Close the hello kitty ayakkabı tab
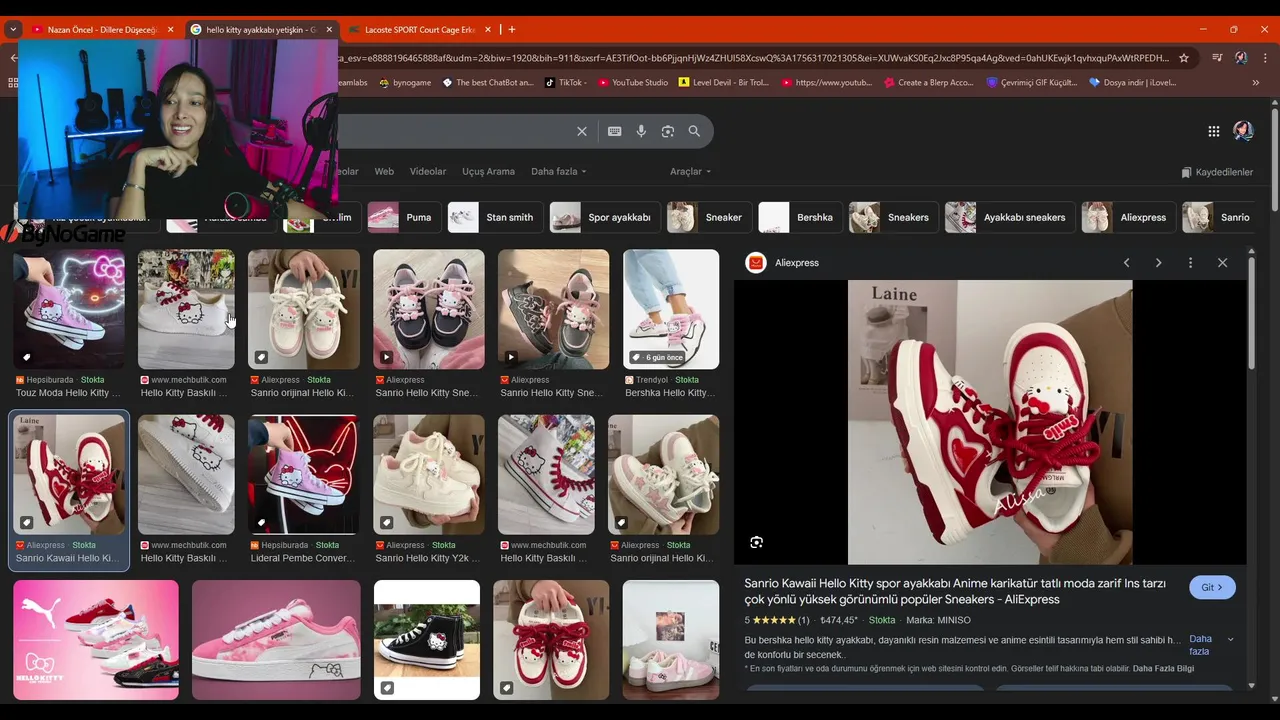1280x720 pixels. [x=329, y=30]
